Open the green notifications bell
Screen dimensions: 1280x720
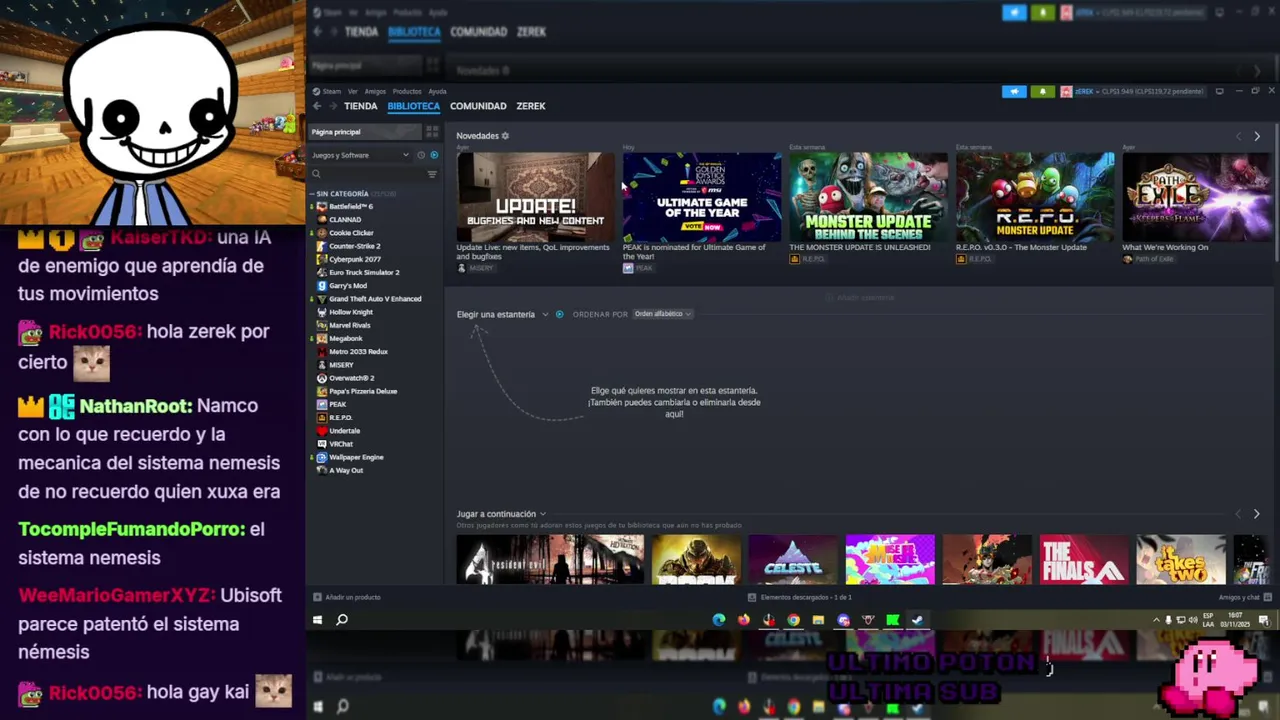coord(1042,92)
